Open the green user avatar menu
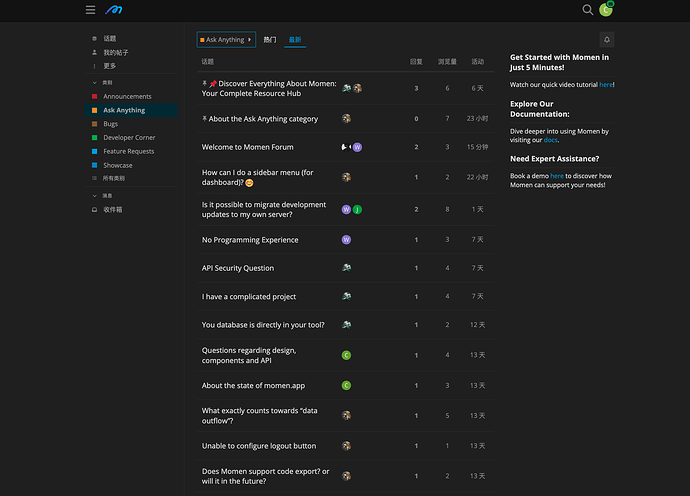 click(x=606, y=10)
